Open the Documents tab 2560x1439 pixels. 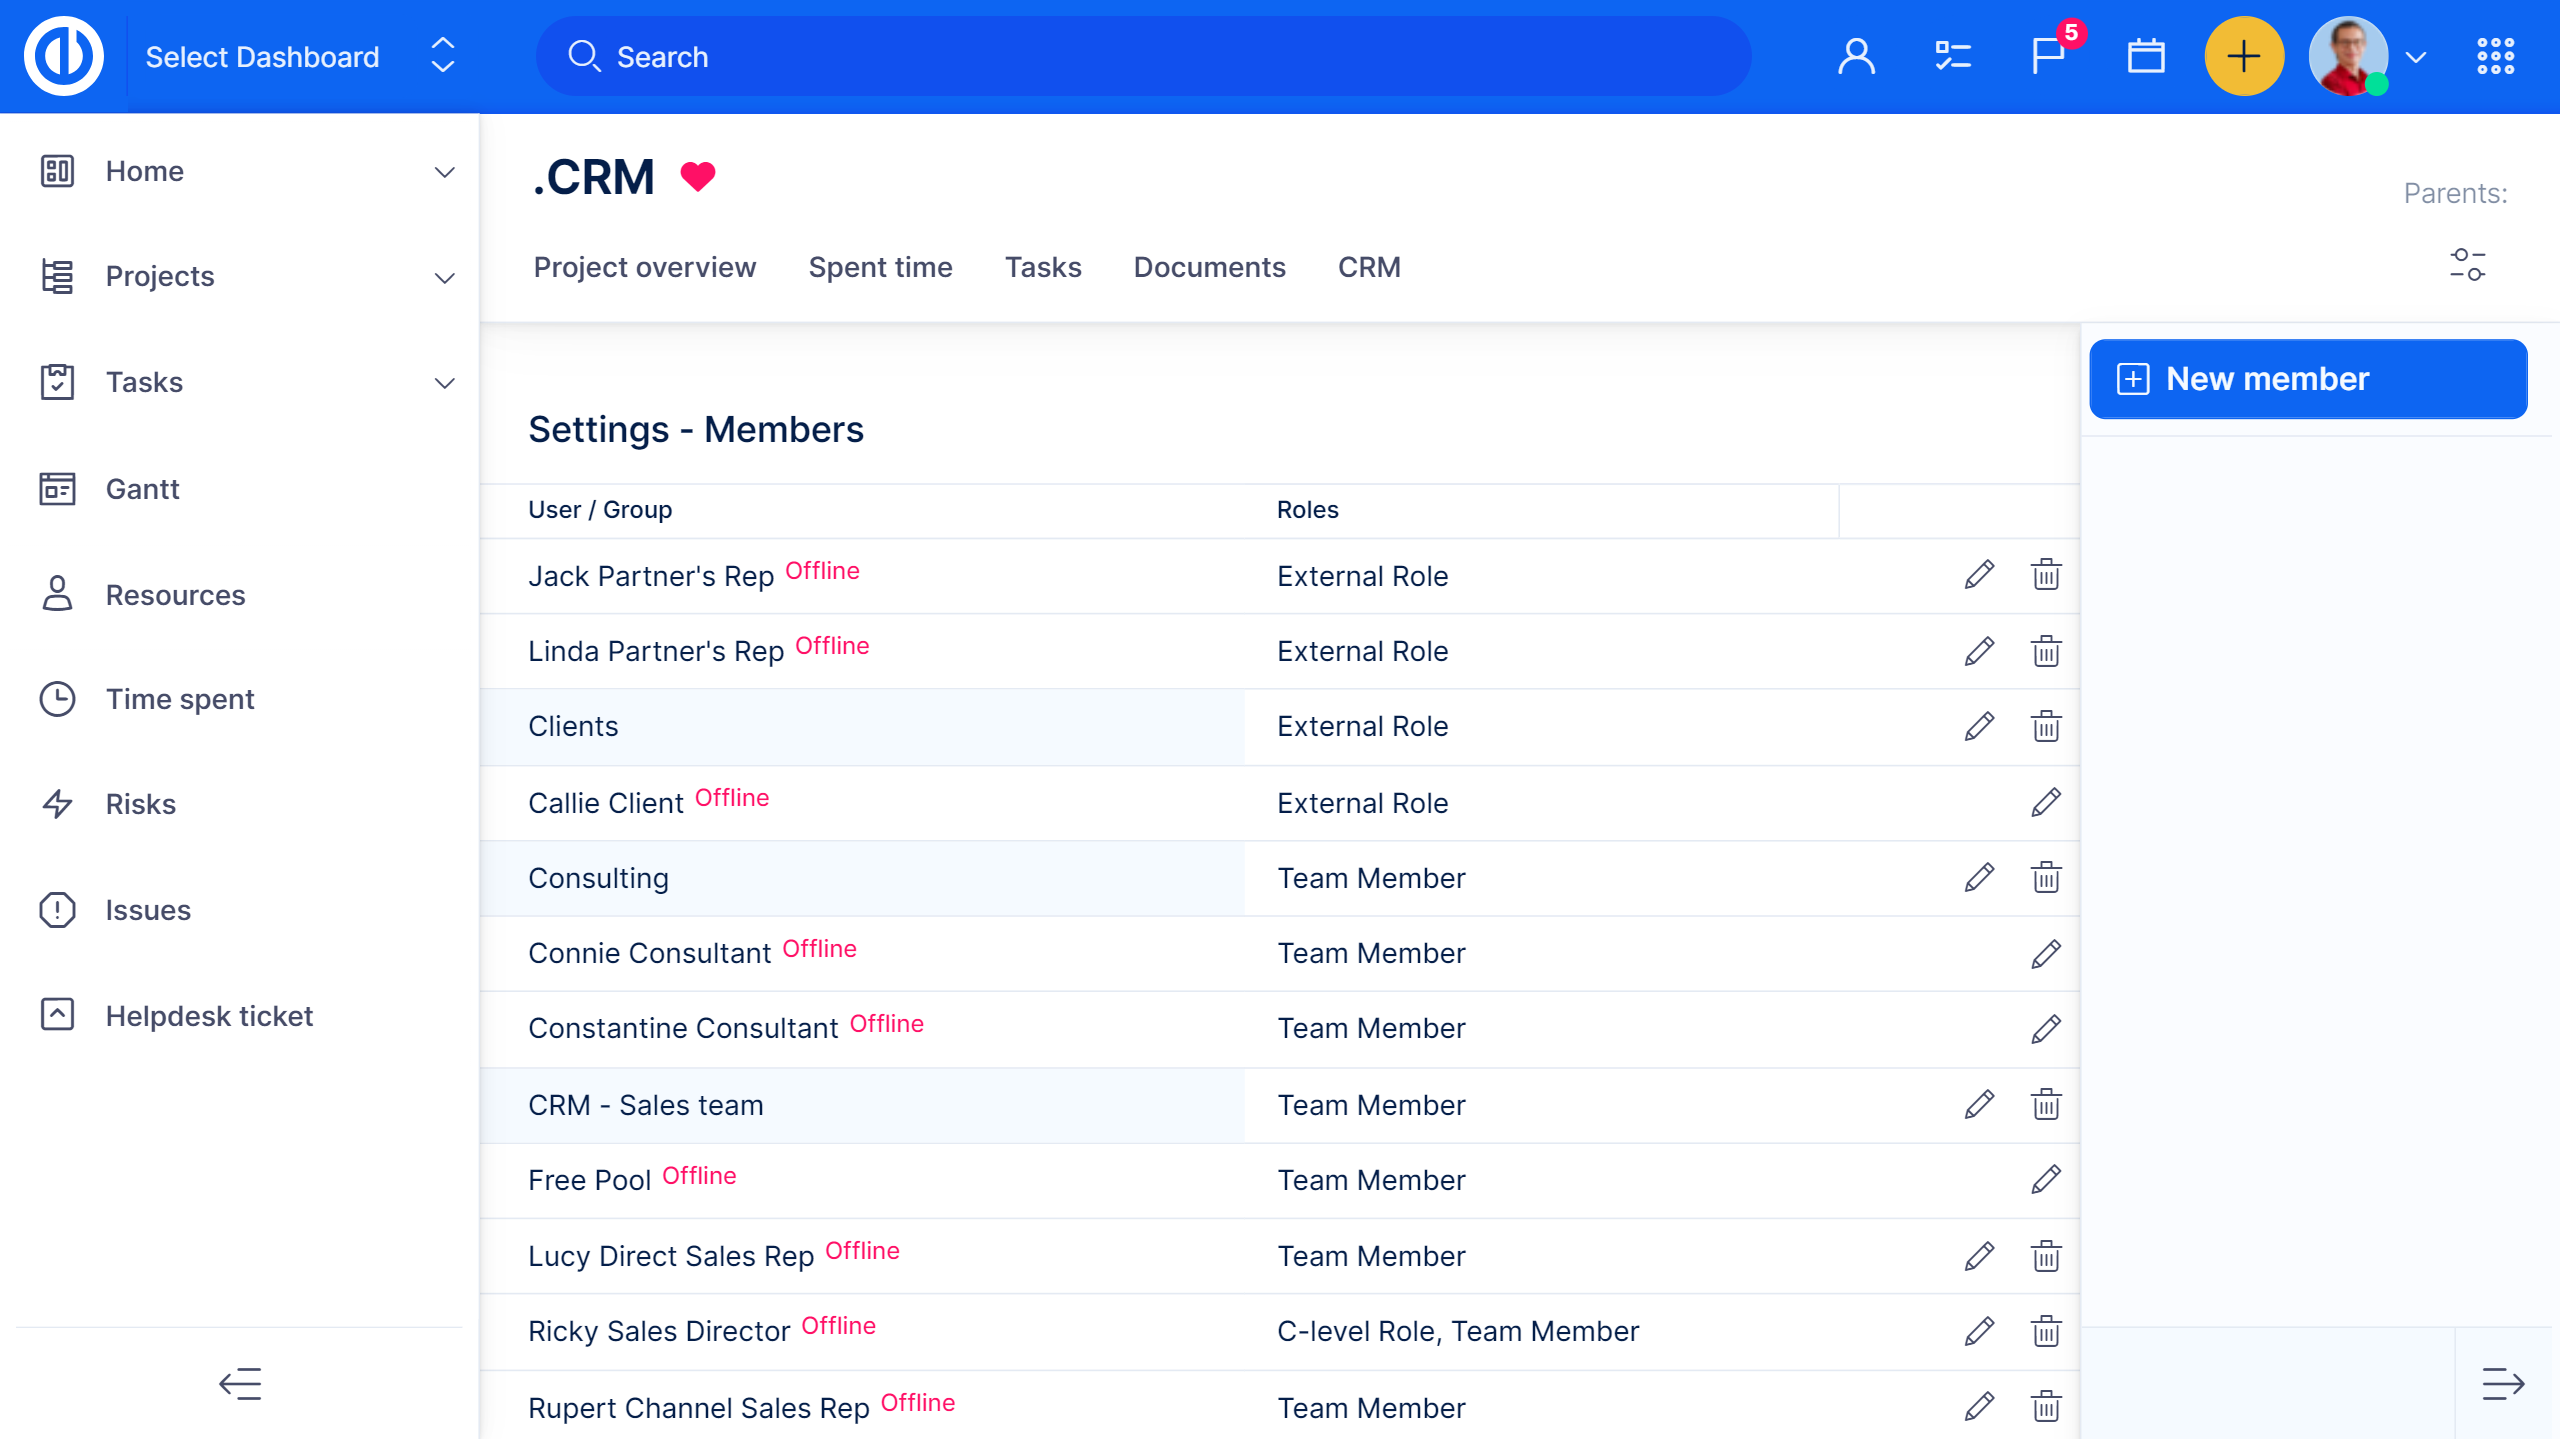coord(1209,267)
